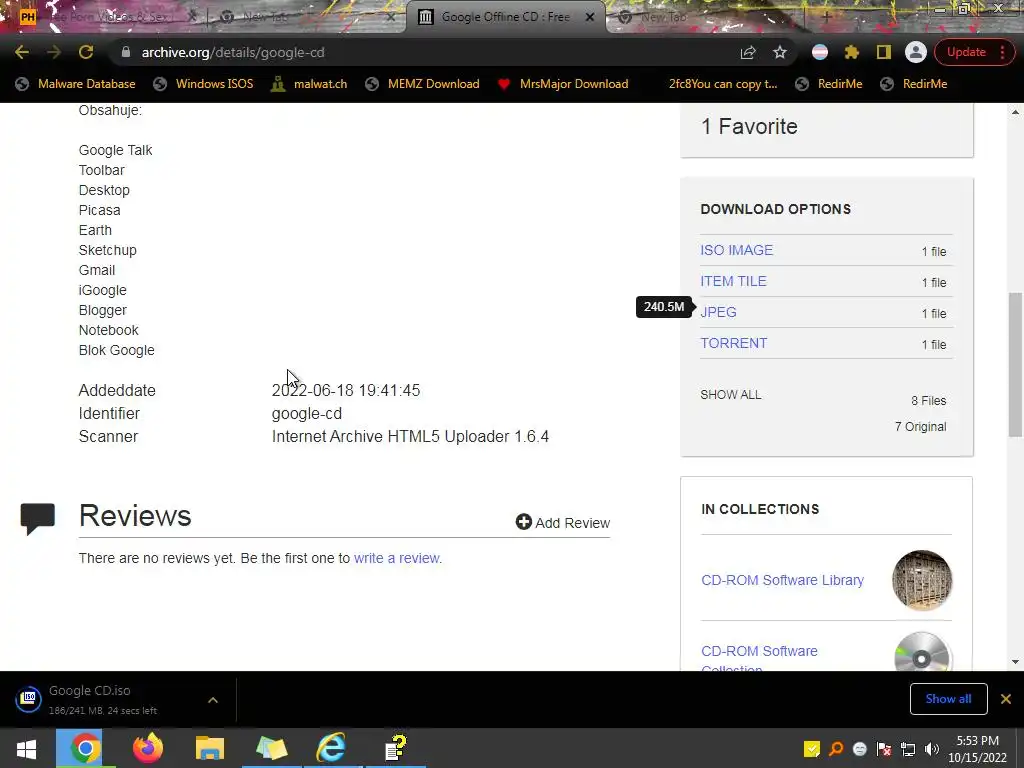This screenshot has height=768, width=1024.
Task: Click the 1 Favorite text
Action: coord(749,126)
